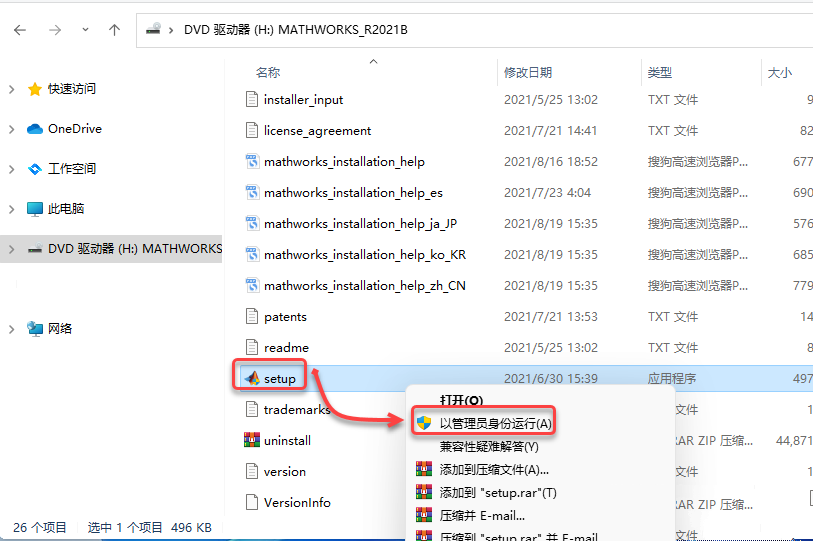This screenshot has height=541, width=813.
Task: Click date 2021/6/30 15:39 of setup
Action: click(x=551, y=379)
